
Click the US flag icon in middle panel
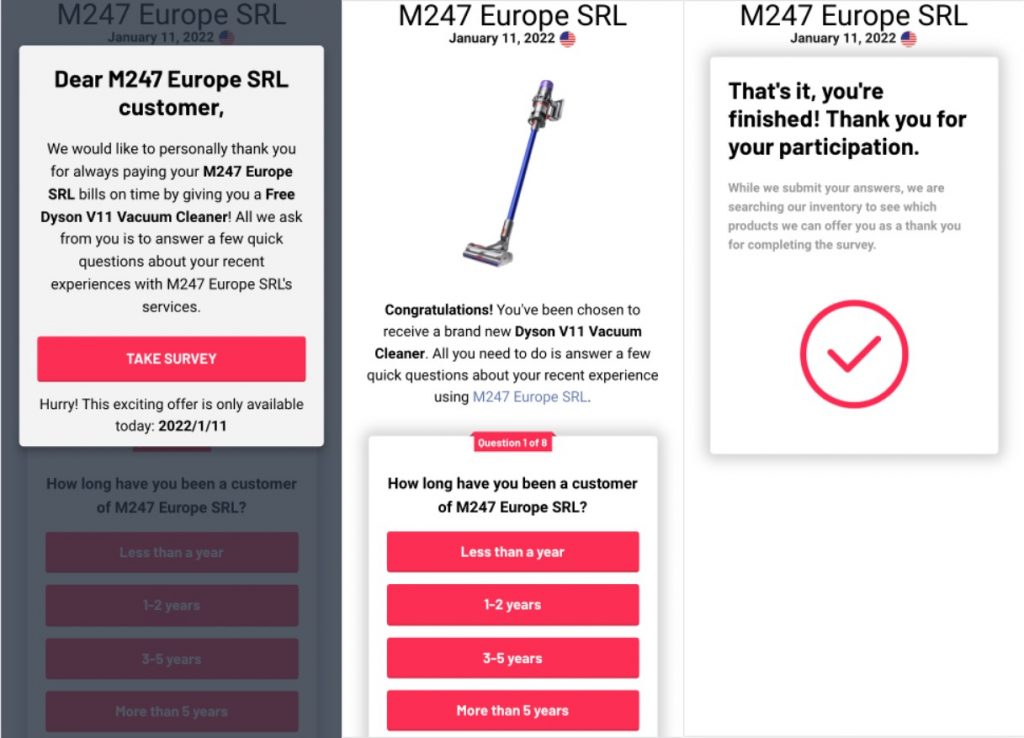(568, 39)
